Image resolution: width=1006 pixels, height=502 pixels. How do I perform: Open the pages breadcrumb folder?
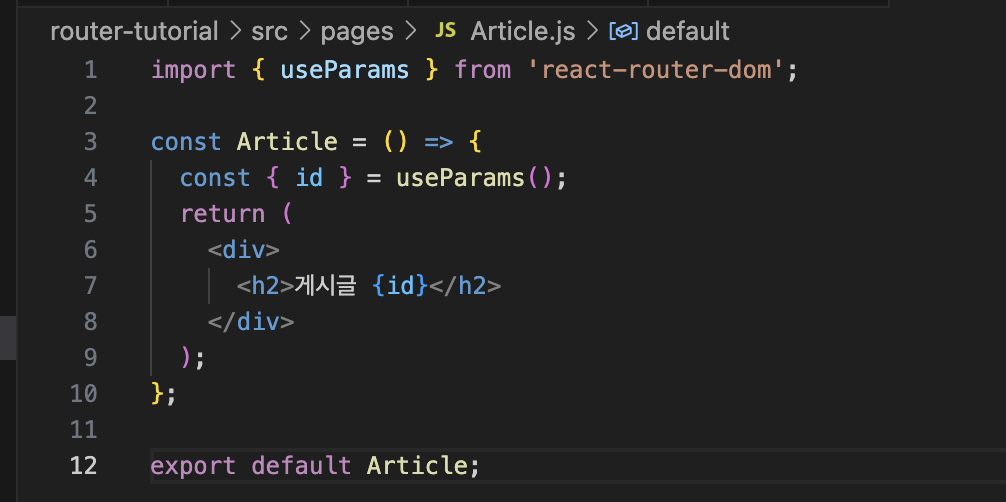click(x=357, y=31)
